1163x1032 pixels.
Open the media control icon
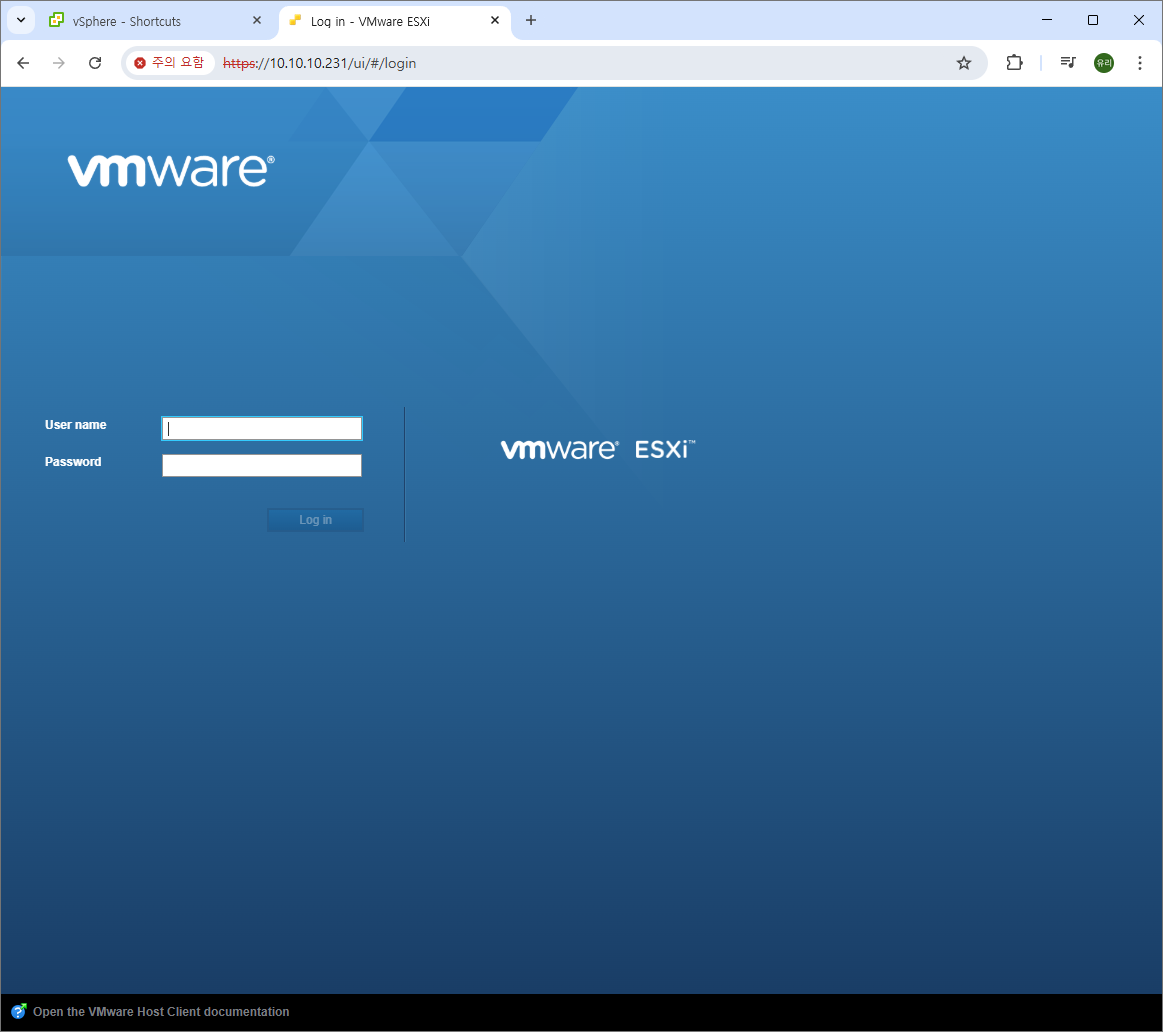point(1068,63)
